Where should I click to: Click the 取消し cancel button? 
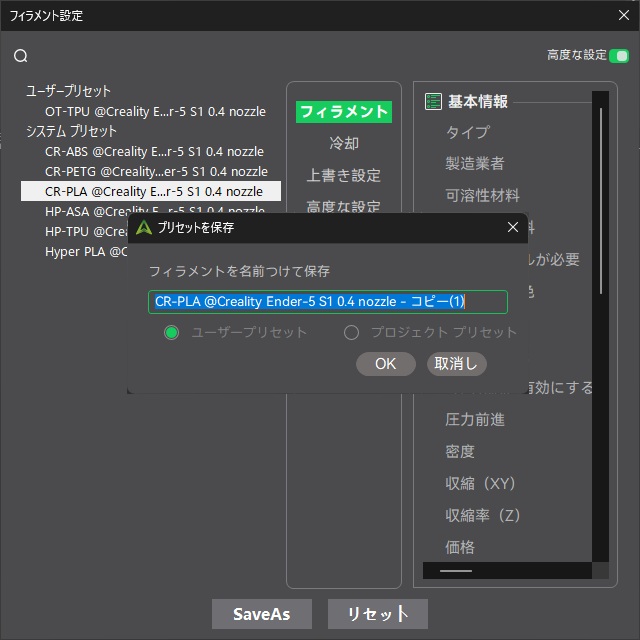(457, 363)
